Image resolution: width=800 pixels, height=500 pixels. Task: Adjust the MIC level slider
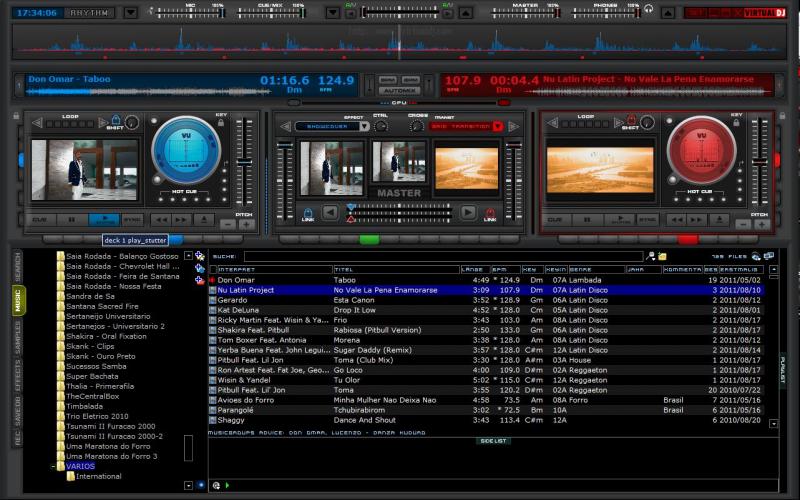[190, 13]
